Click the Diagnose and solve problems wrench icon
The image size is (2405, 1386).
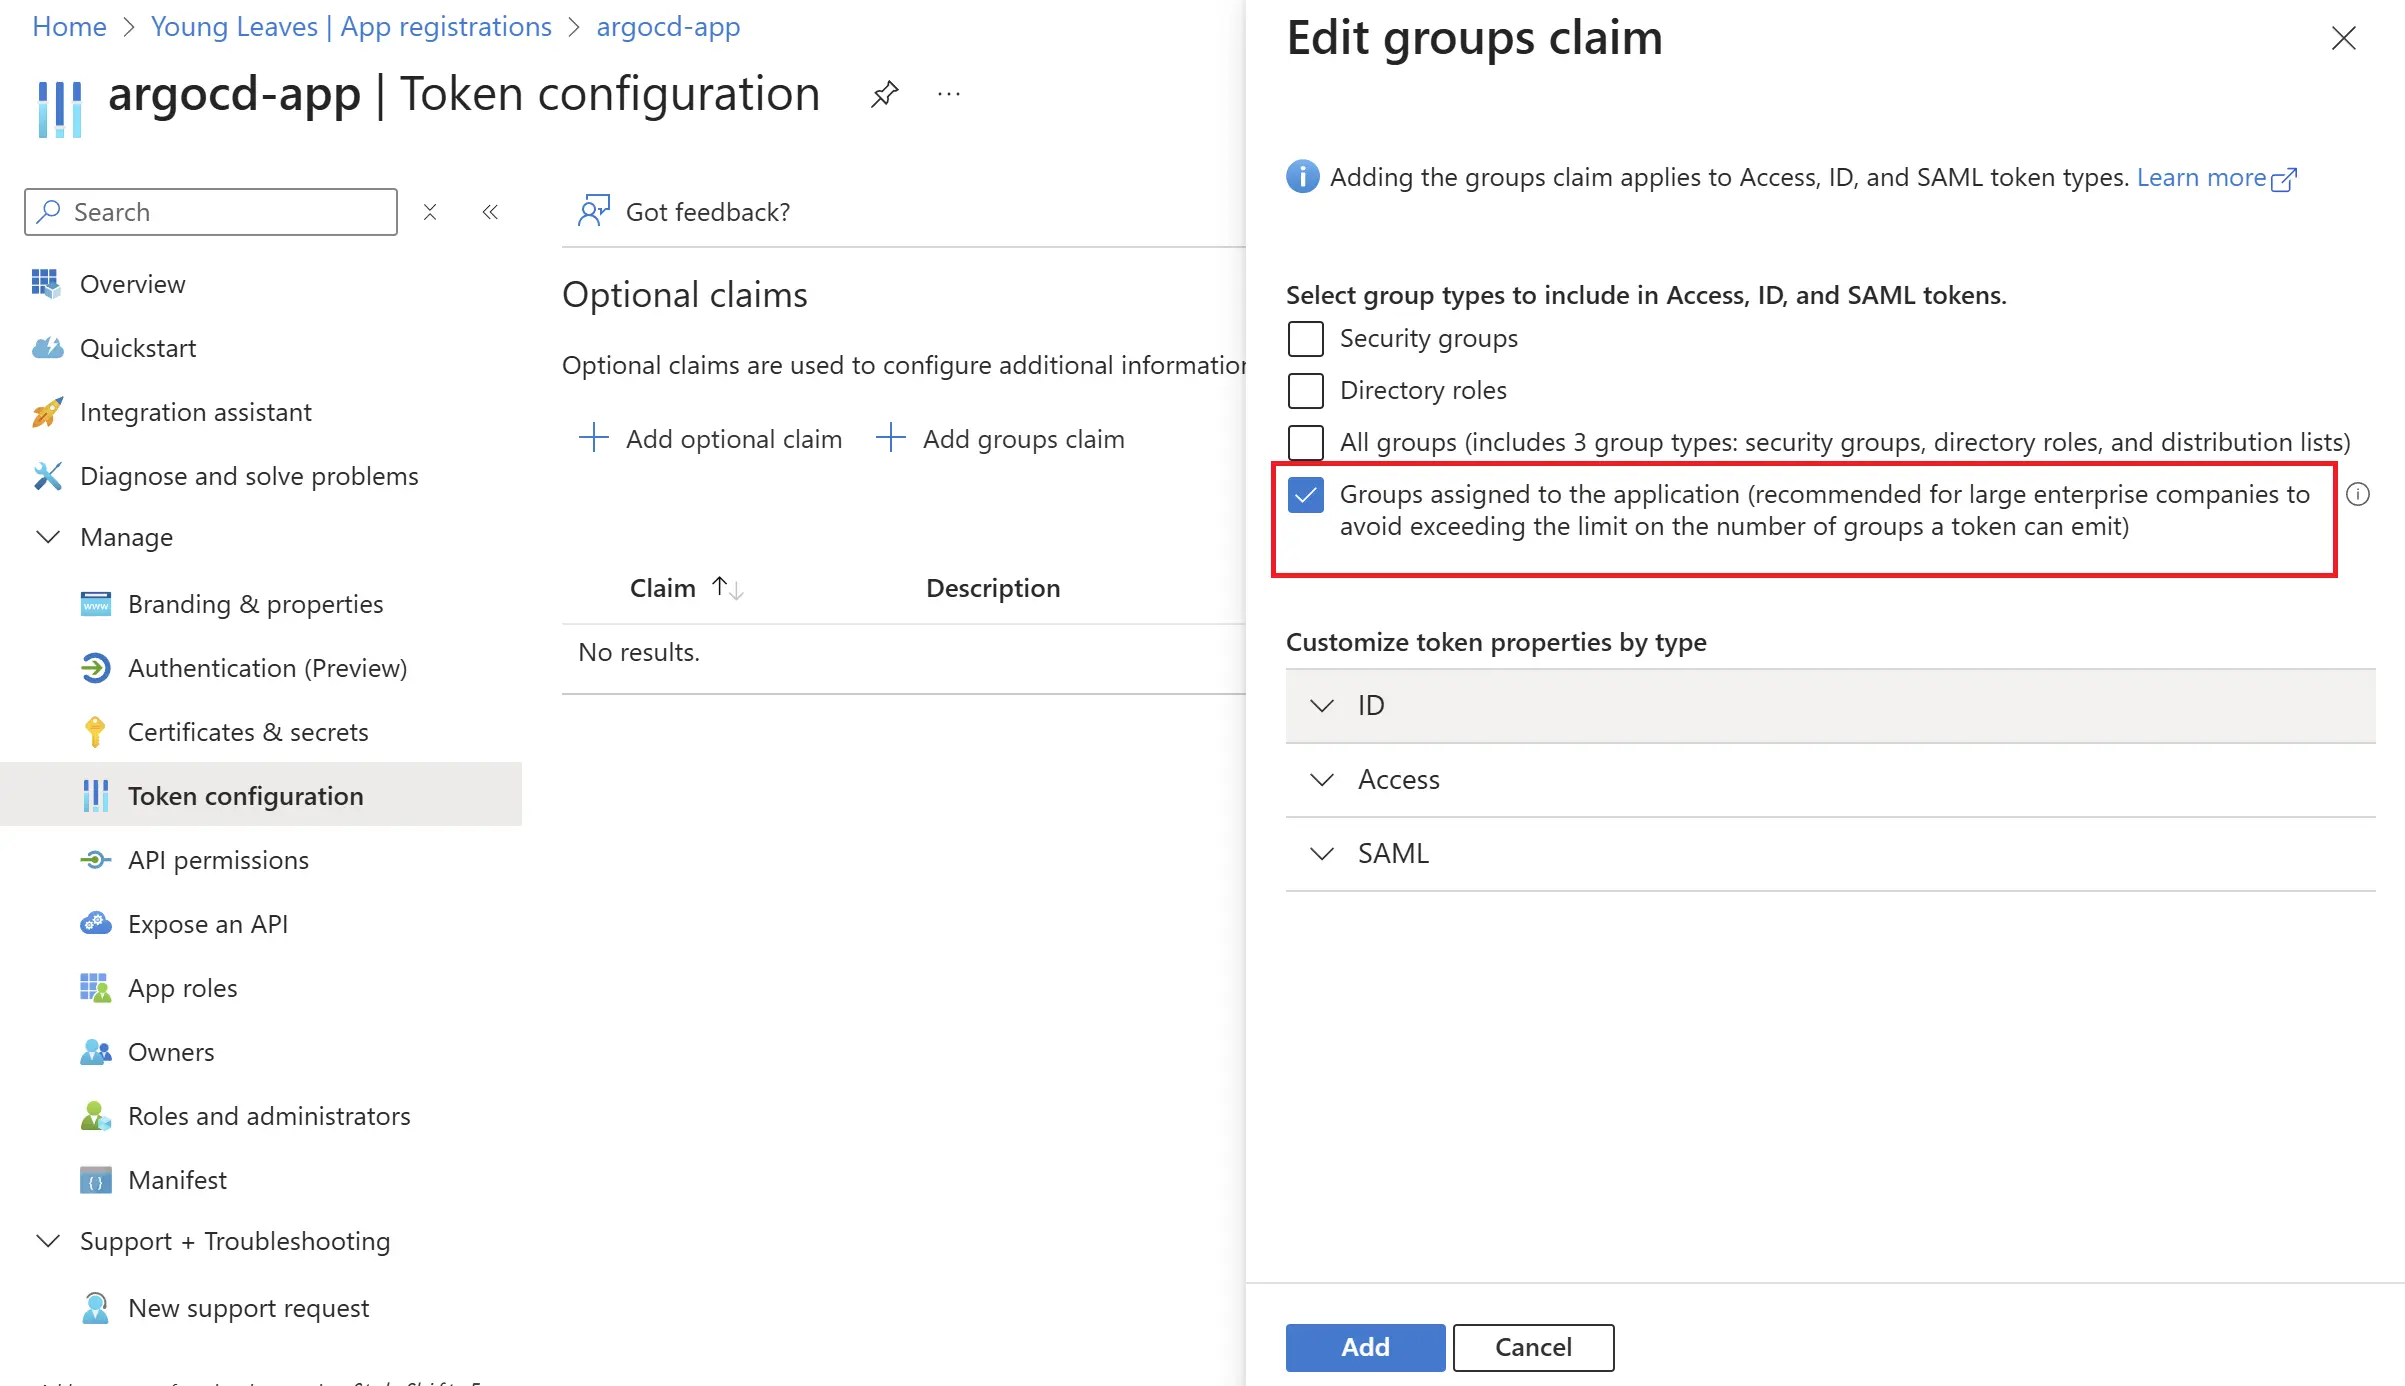tap(46, 476)
